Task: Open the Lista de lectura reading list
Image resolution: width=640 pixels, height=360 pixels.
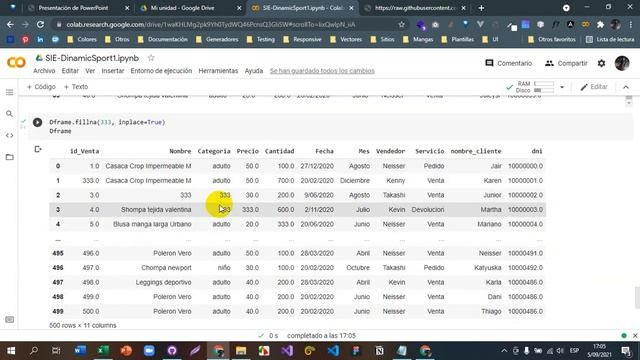Action: click(610, 40)
